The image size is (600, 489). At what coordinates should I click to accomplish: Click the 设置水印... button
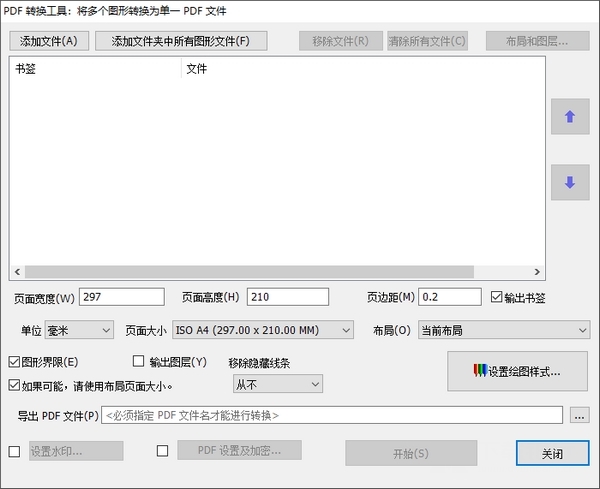(76, 451)
